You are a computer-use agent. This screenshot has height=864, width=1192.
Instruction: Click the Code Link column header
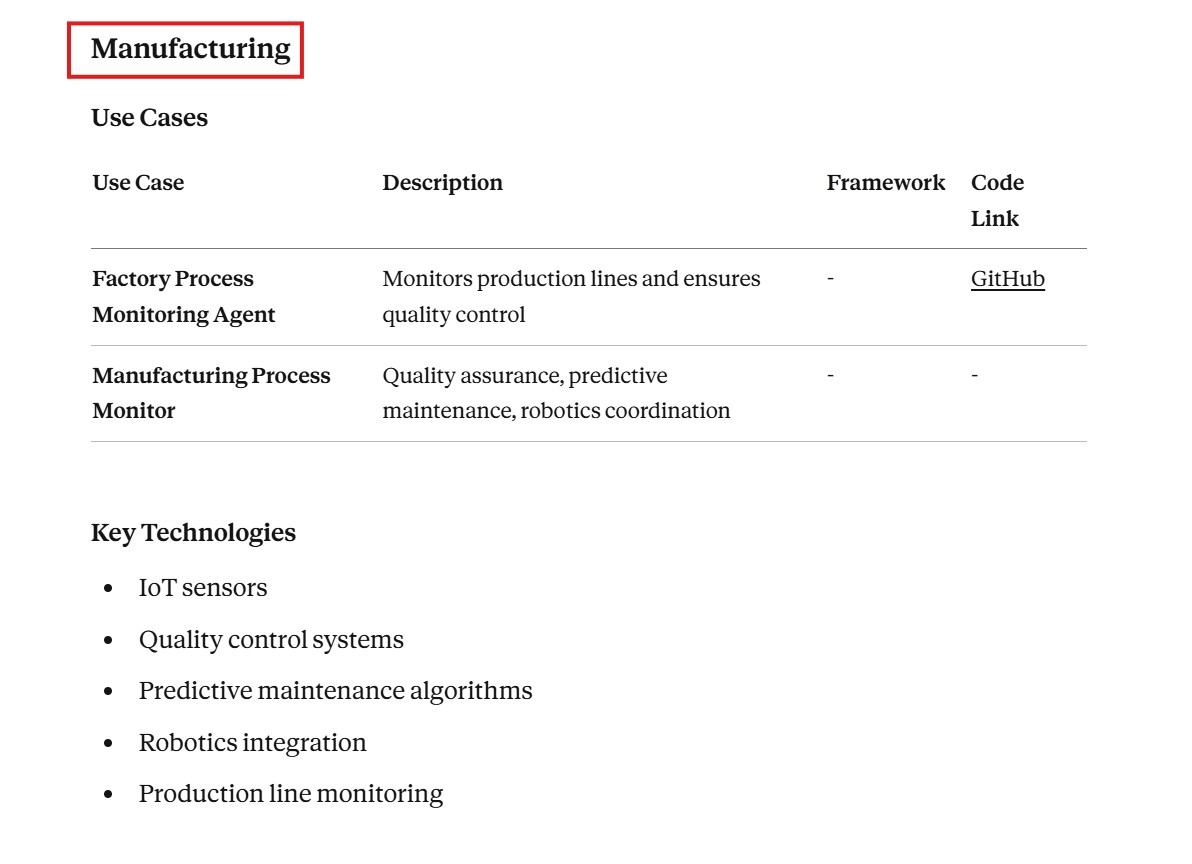(x=997, y=200)
